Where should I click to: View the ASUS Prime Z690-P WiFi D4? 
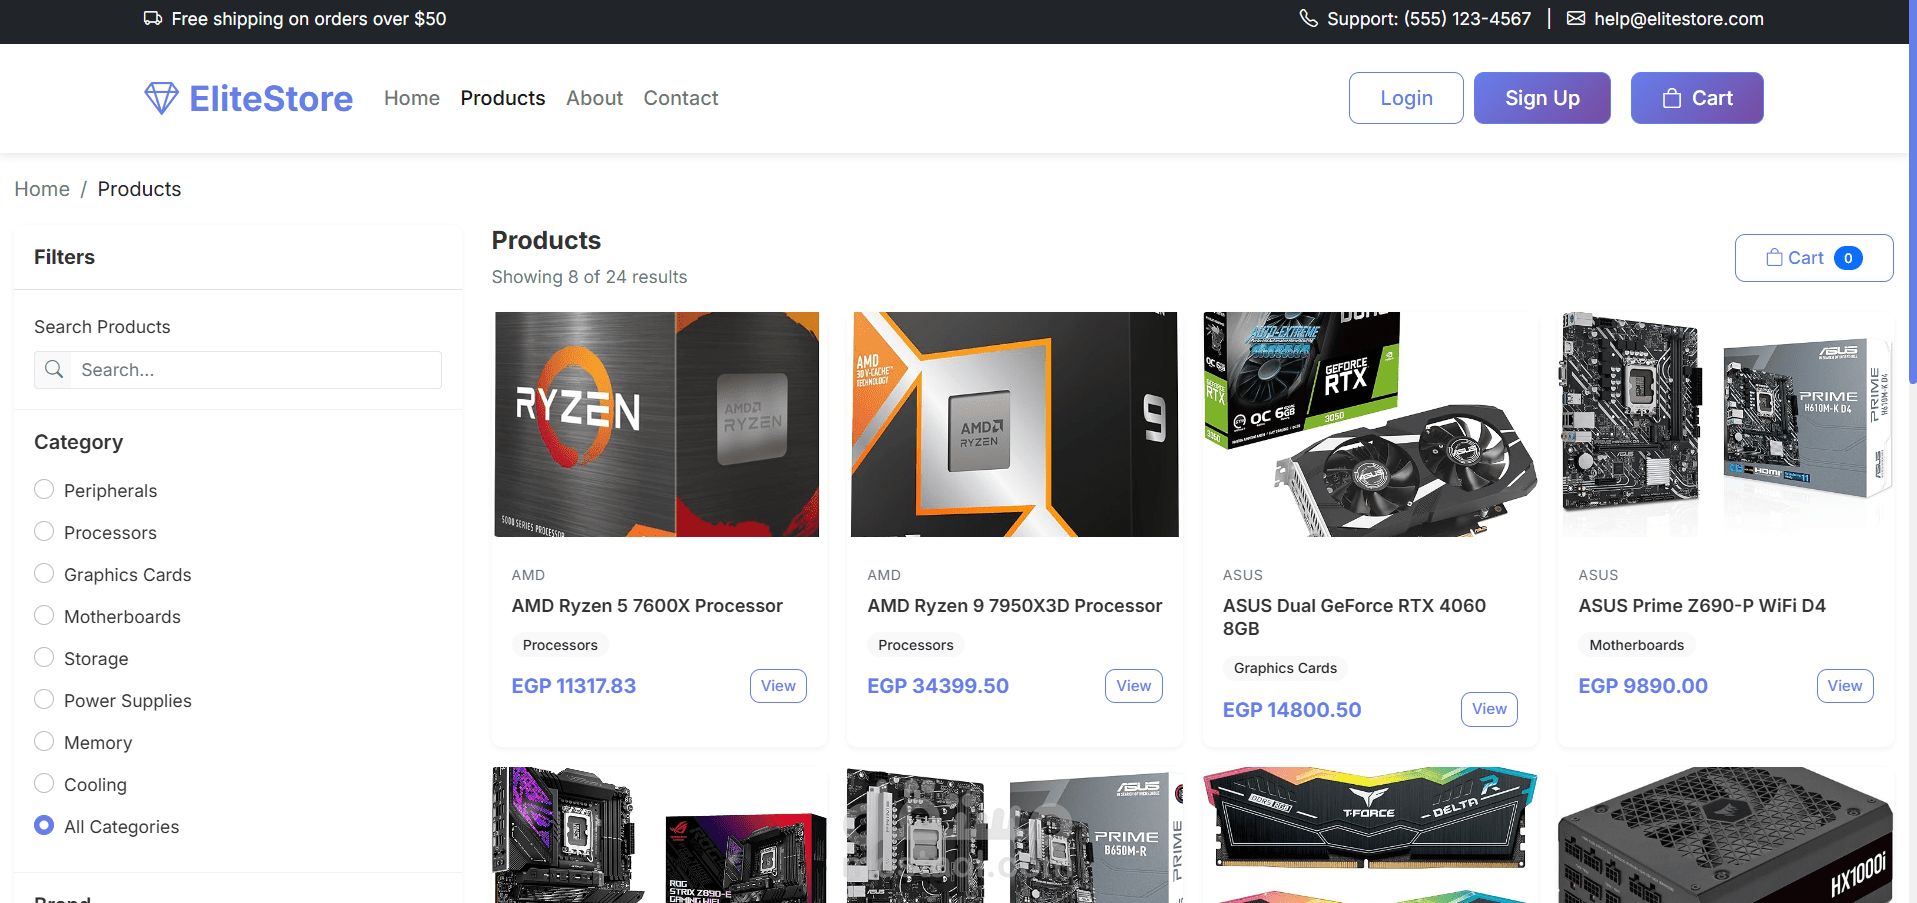(x=1845, y=686)
